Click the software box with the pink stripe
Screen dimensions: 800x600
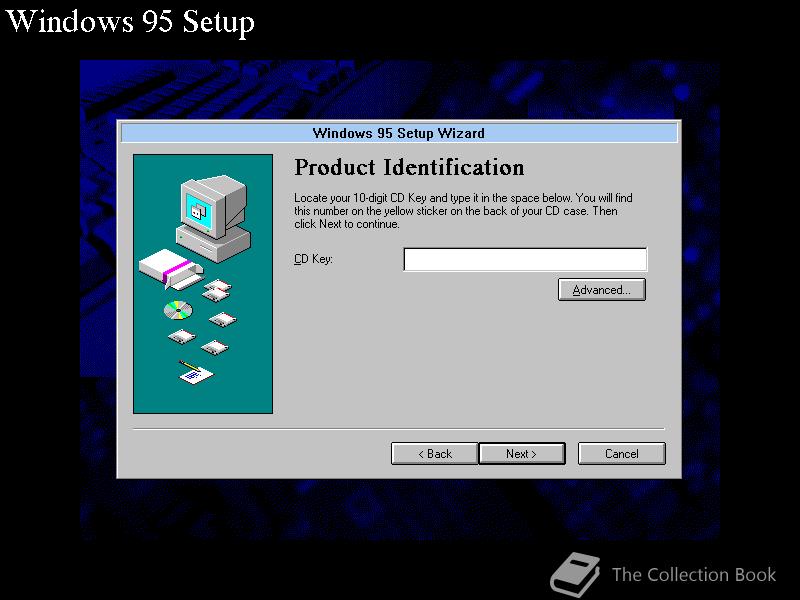pyautogui.click(x=171, y=269)
